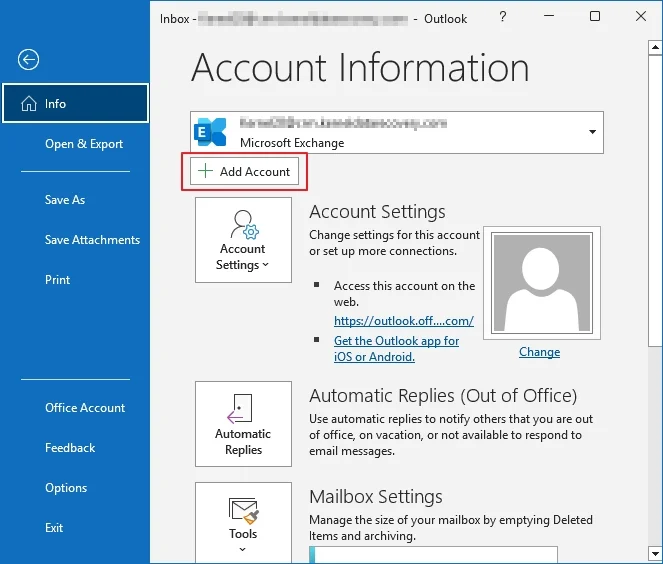Click the home icon beside Info

pyautogui.click(x=29, y=103)
